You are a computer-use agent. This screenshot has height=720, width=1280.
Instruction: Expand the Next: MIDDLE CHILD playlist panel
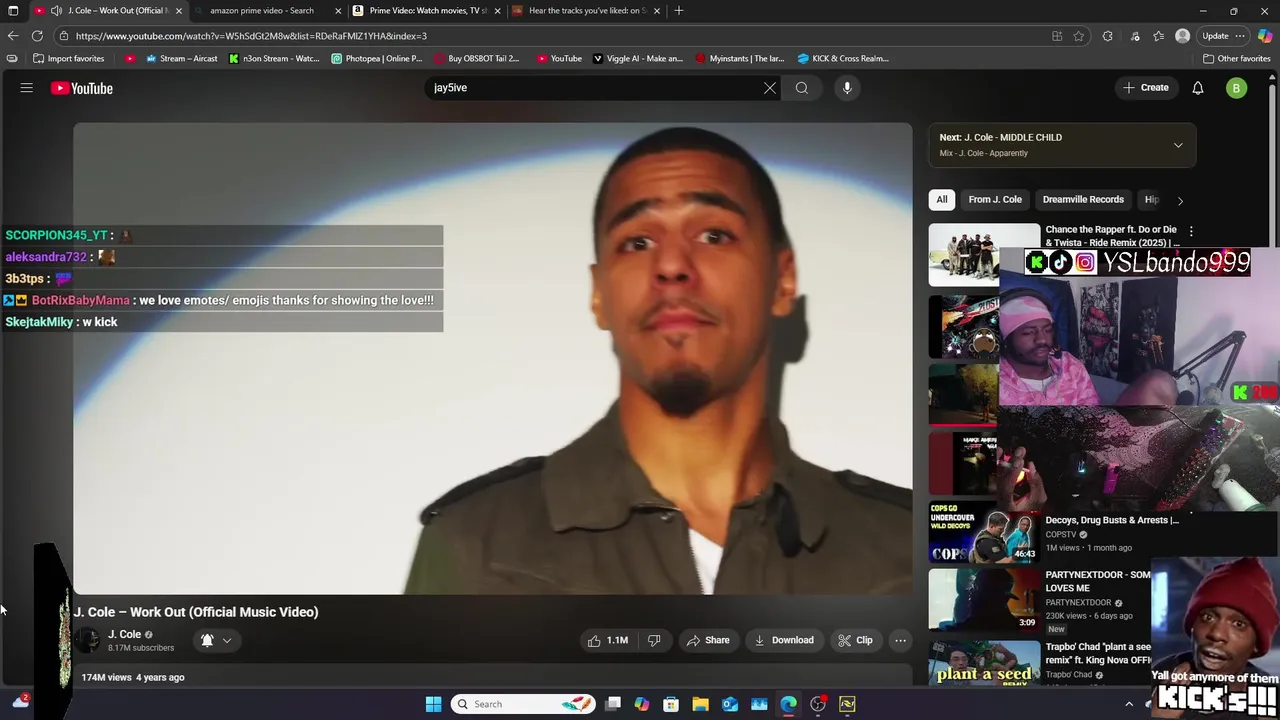point(1178,145)
